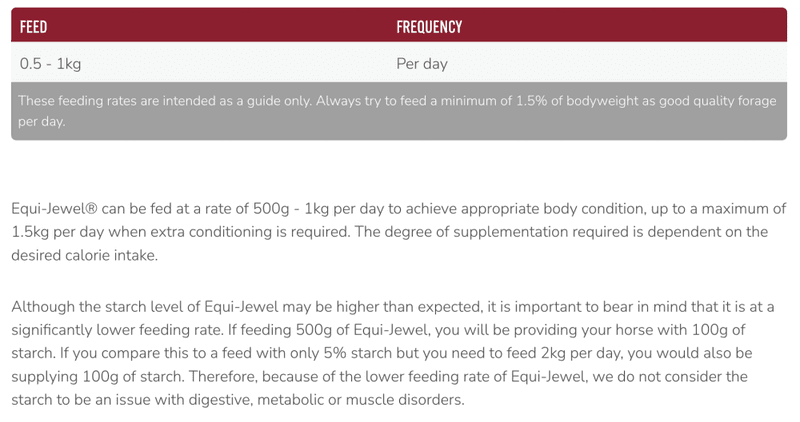Click the FREQUENCY column header
The height and width of the screenshot is (422, 800).
[429, 27]
